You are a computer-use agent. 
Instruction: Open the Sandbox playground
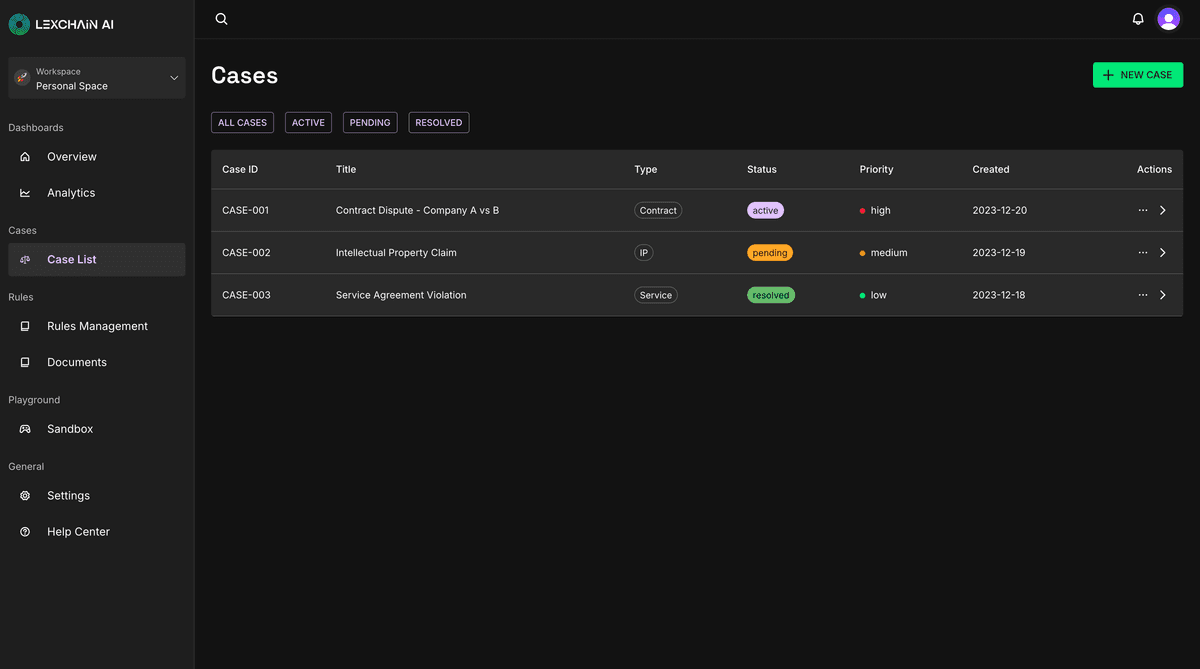click(x=97, y=429)
